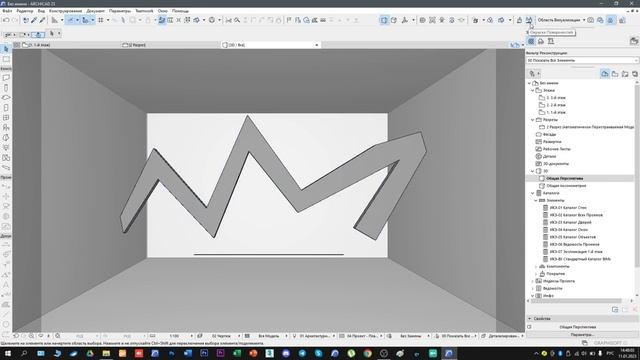The height and width of the screenshot is (360, 640).
Task: Select ИКЭ-01 Каталог Стен schedule
Action: (568, 208)
